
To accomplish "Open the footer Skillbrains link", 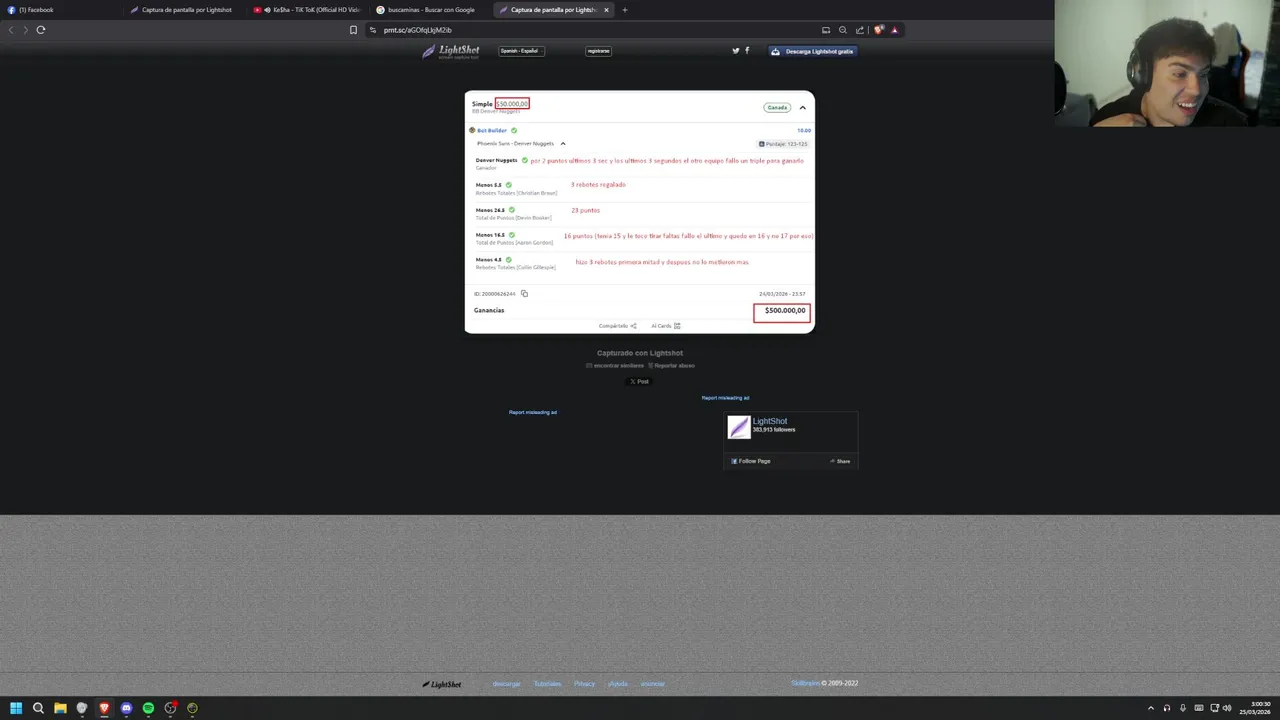I will [805, 684].
